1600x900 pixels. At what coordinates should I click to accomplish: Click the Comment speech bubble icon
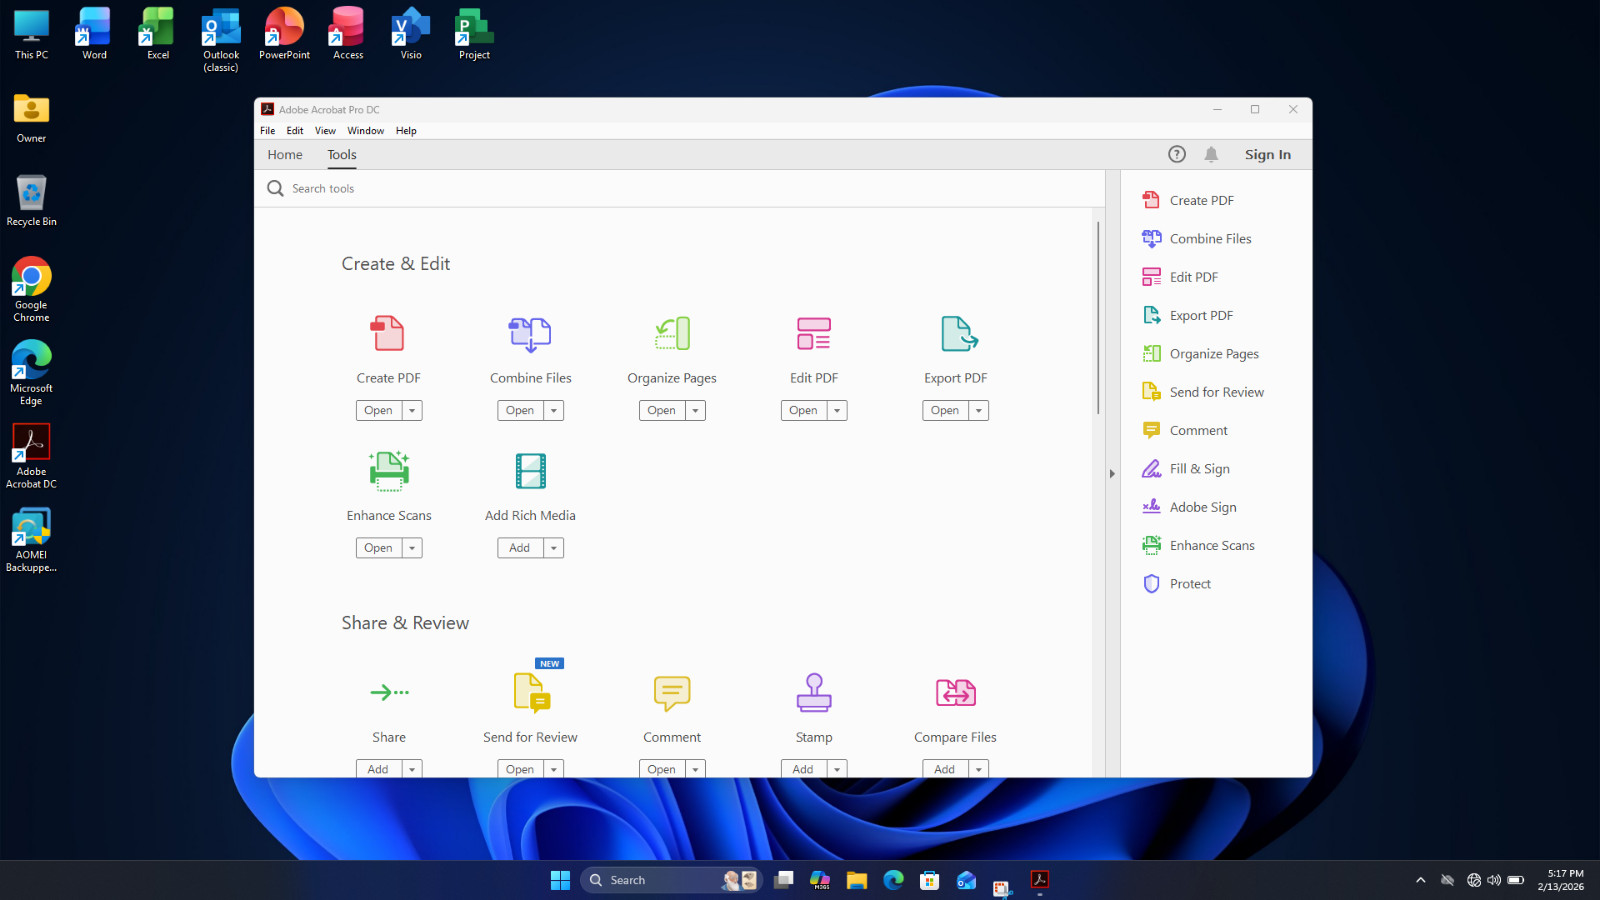tap(672, 693)
